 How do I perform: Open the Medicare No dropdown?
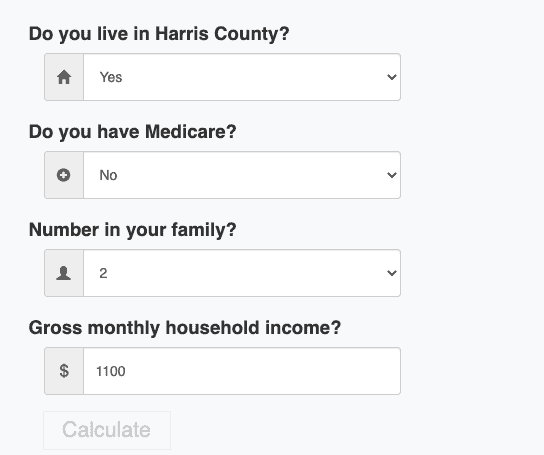pyautogui.click(x=242, y=175)
